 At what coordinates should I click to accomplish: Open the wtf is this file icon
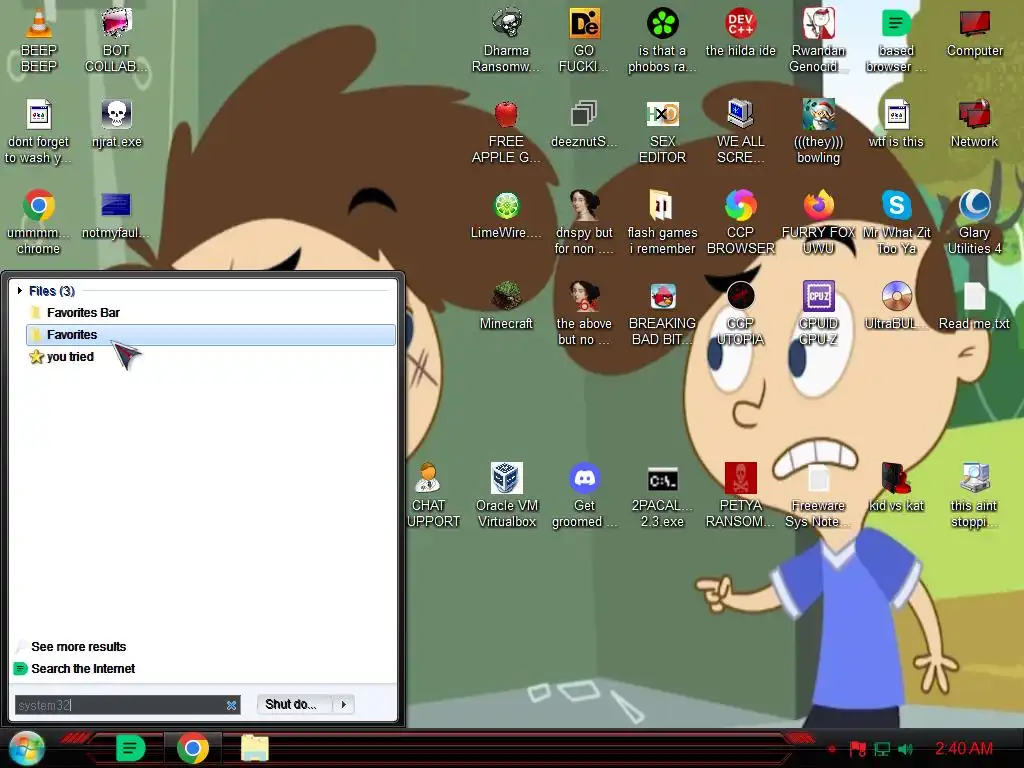click(x=897, y=115)
